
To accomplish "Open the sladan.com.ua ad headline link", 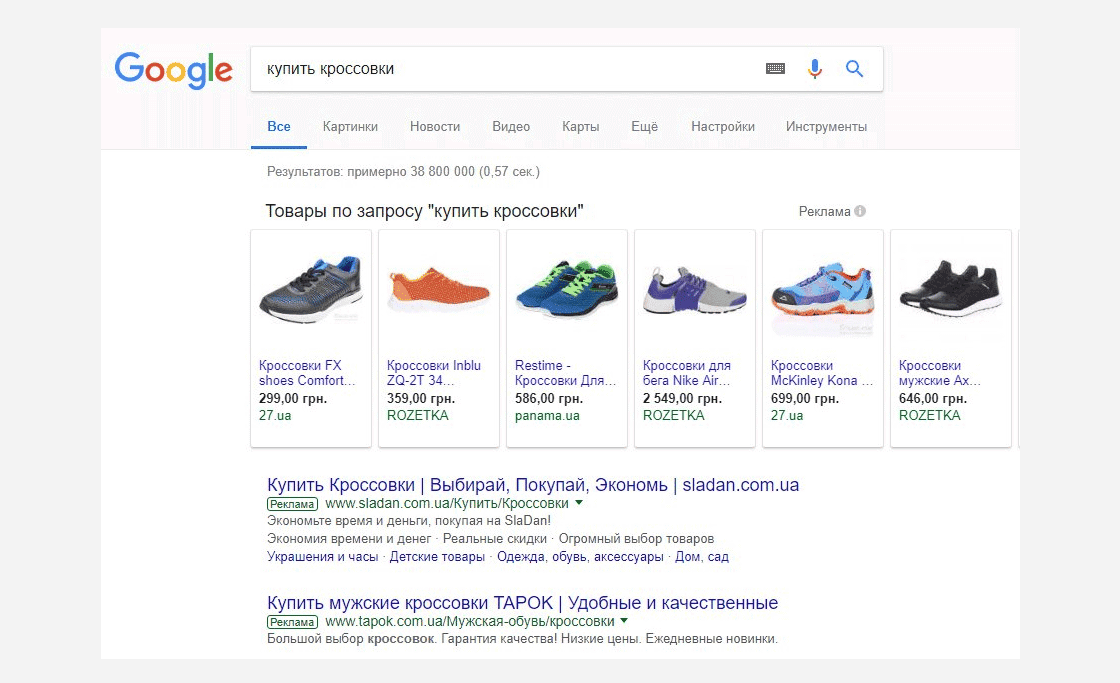I will [x=533, y=484].
